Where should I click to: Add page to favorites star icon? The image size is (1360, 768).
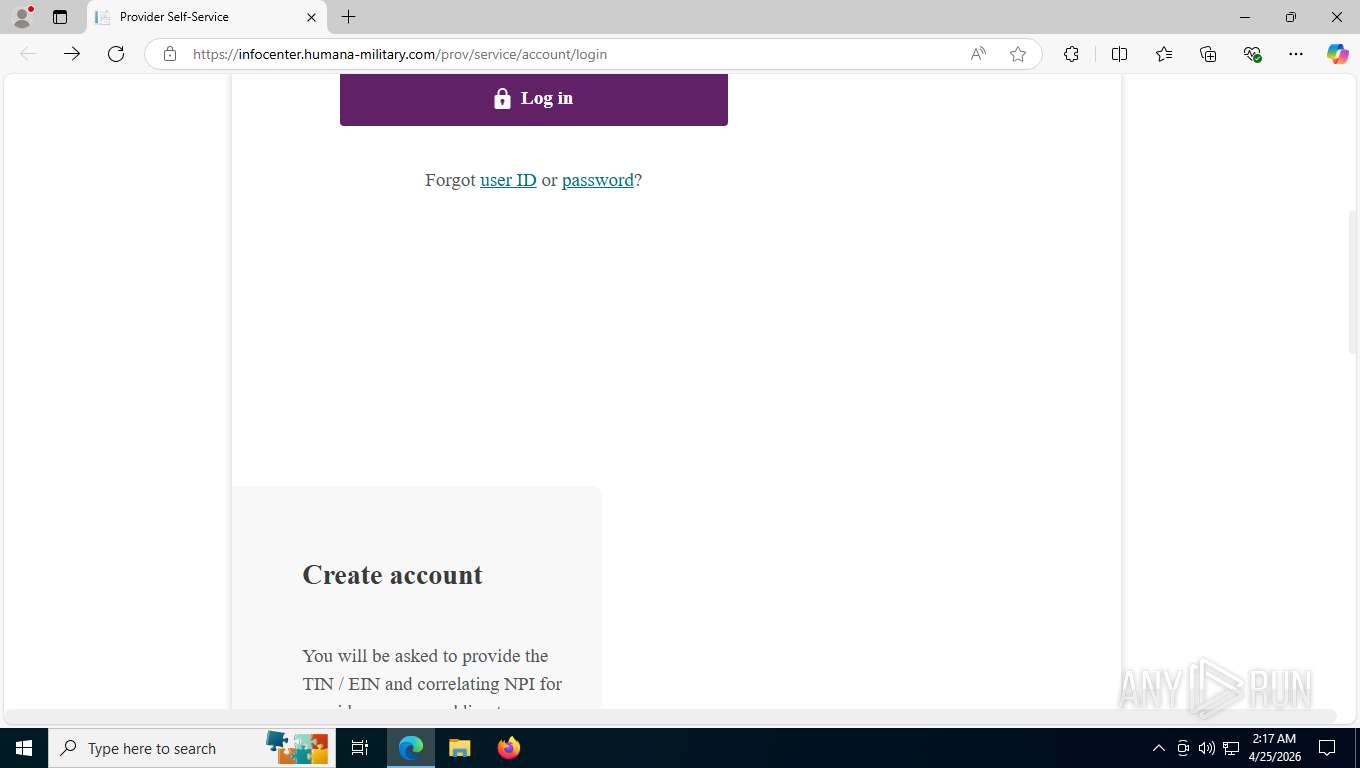pyautogui.click(x=1018, y=54)
